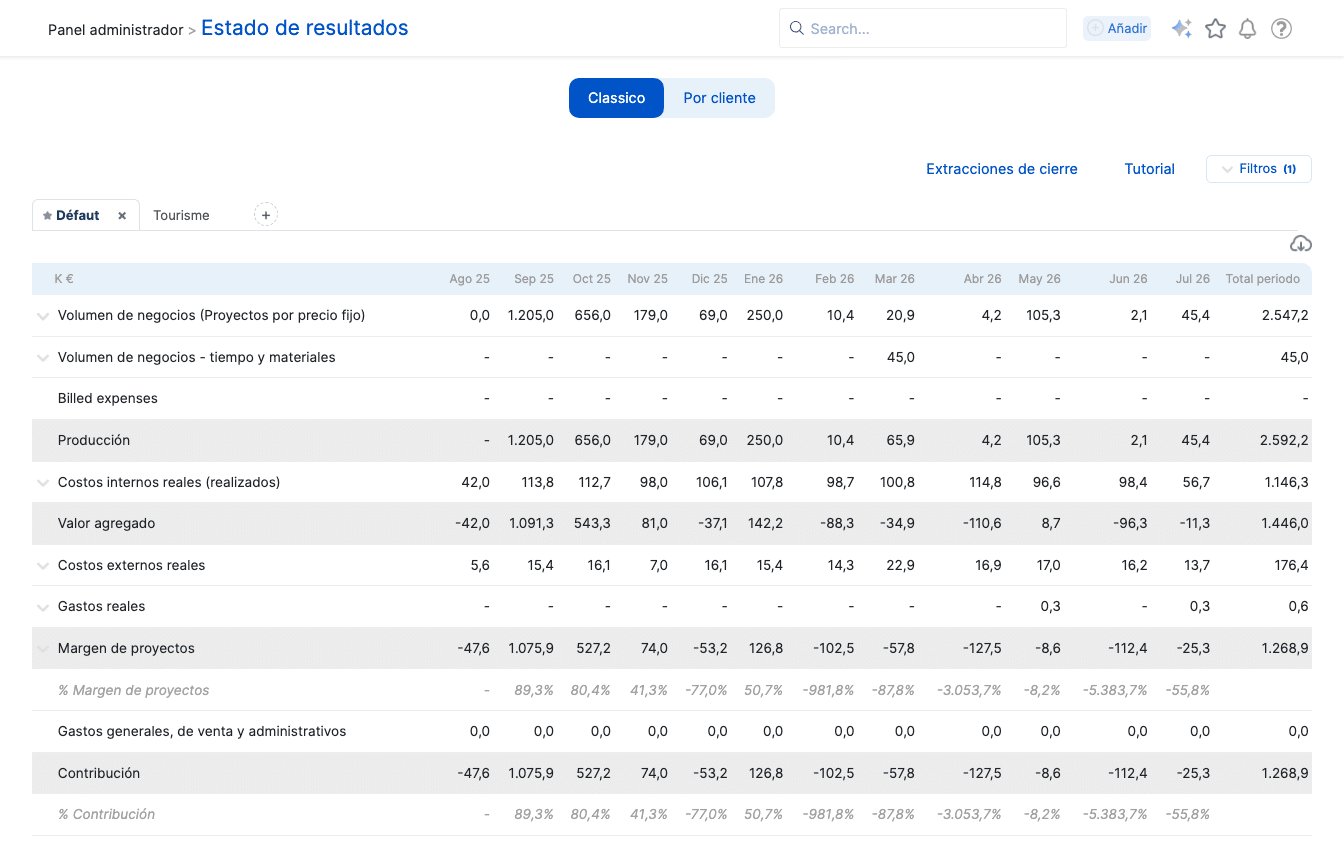Go to Panel administrador breadcrumb
The image size is (1344, 859).
[x=116, y=30]
